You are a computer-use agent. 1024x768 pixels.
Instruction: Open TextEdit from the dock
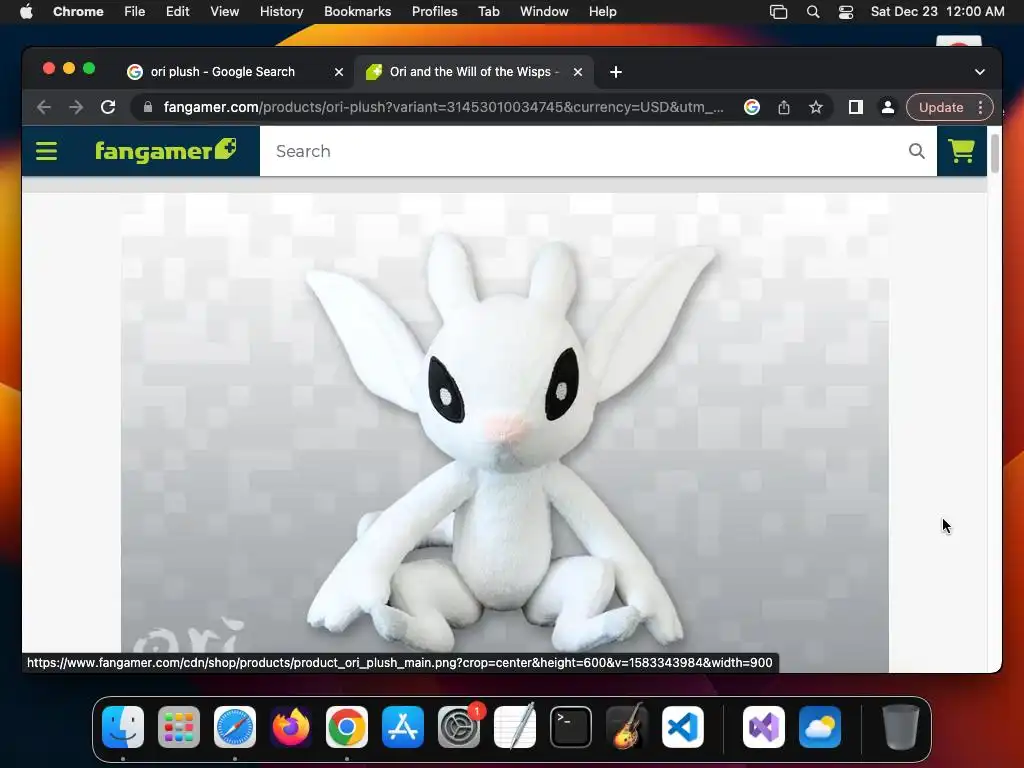515,727
